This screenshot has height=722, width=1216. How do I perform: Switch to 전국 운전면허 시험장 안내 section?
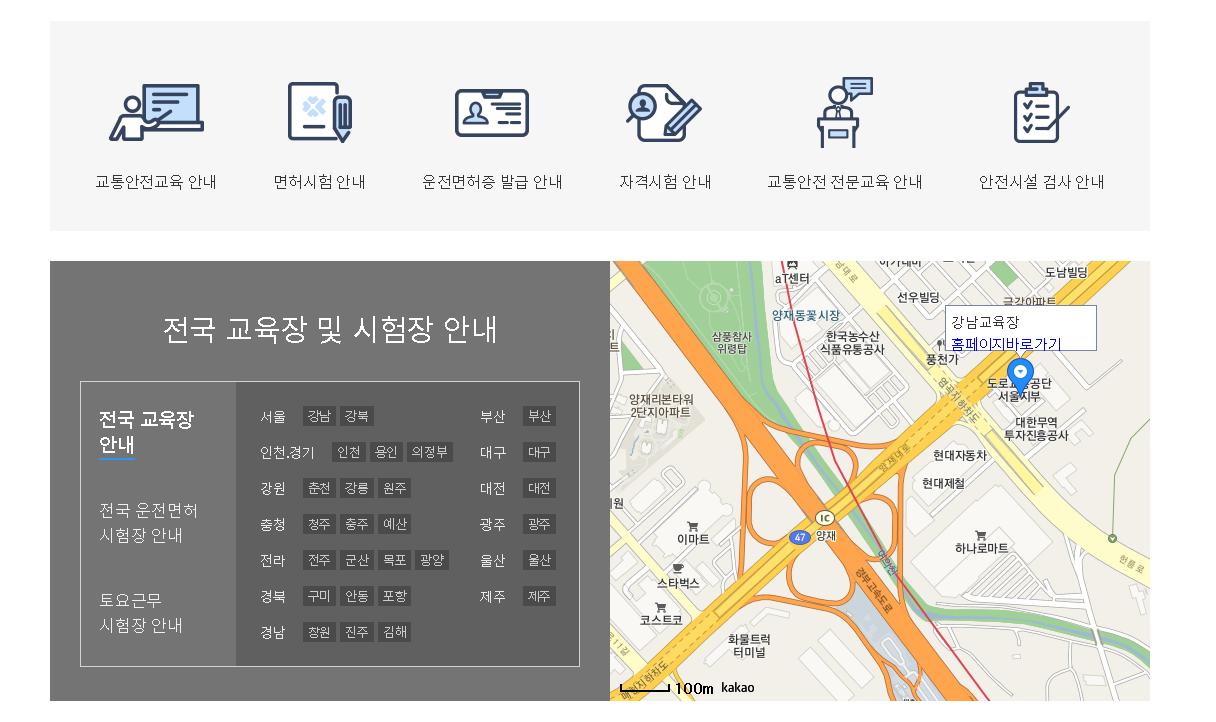(149, 522)
